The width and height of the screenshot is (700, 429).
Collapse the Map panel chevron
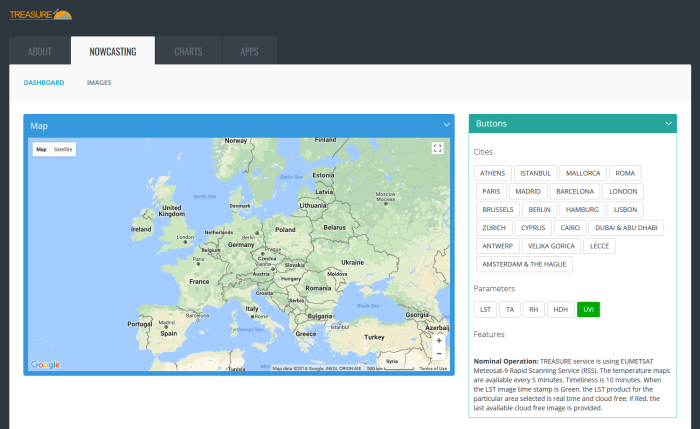click(446, 125)
